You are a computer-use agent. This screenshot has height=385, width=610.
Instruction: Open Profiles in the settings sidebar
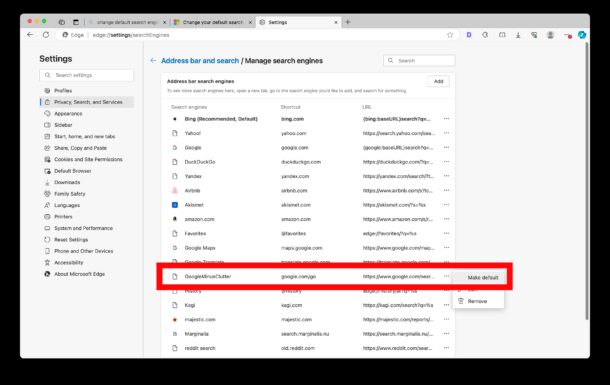(87, 91)
